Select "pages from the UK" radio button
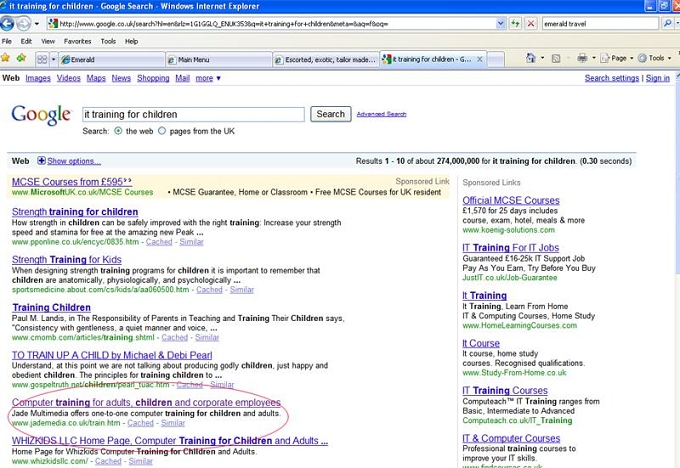The width and height of the screenshot is (680, 468). coord(162,131)
